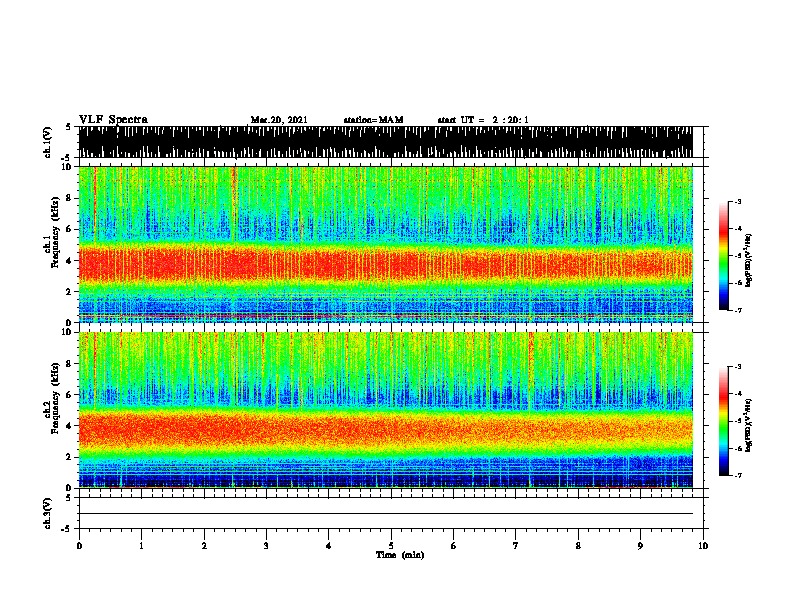792x612 pixels.
Task: Click the ch.1 spectrogram plot
Action: 386,244
